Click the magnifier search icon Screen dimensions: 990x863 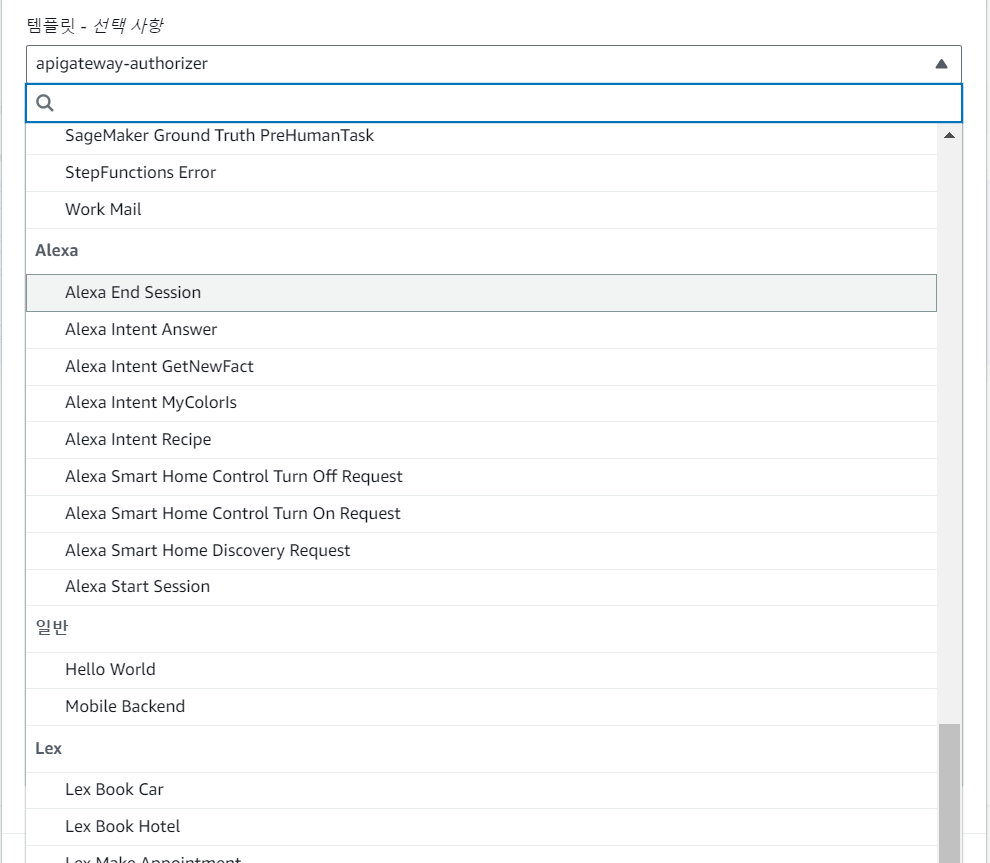[45, 103]
